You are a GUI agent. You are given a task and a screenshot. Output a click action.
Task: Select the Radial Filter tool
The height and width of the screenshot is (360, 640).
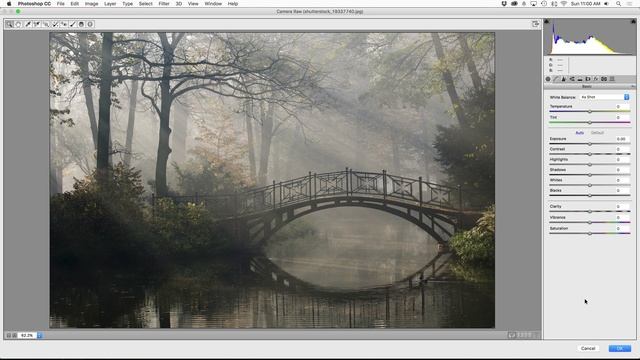(x=90, y=24)
